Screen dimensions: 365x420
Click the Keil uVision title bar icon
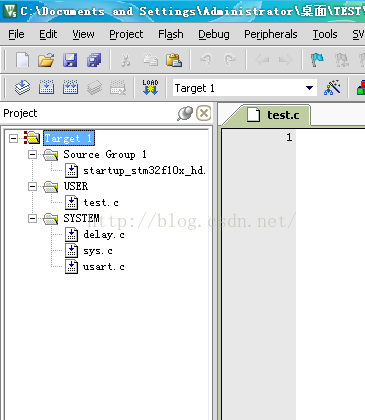(10, 11)
